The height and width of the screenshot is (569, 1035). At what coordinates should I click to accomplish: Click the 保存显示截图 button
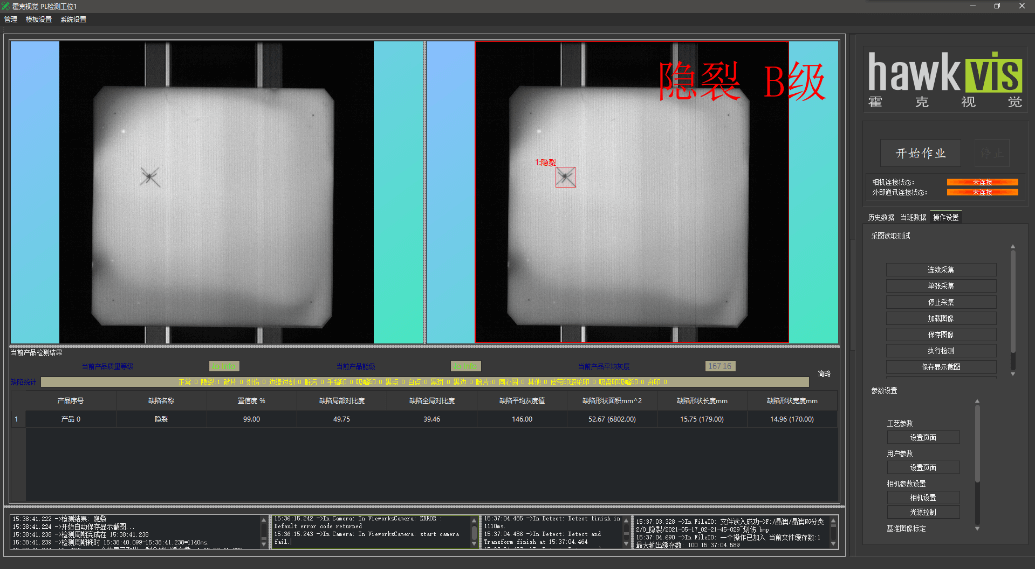[x=941, y=366]
